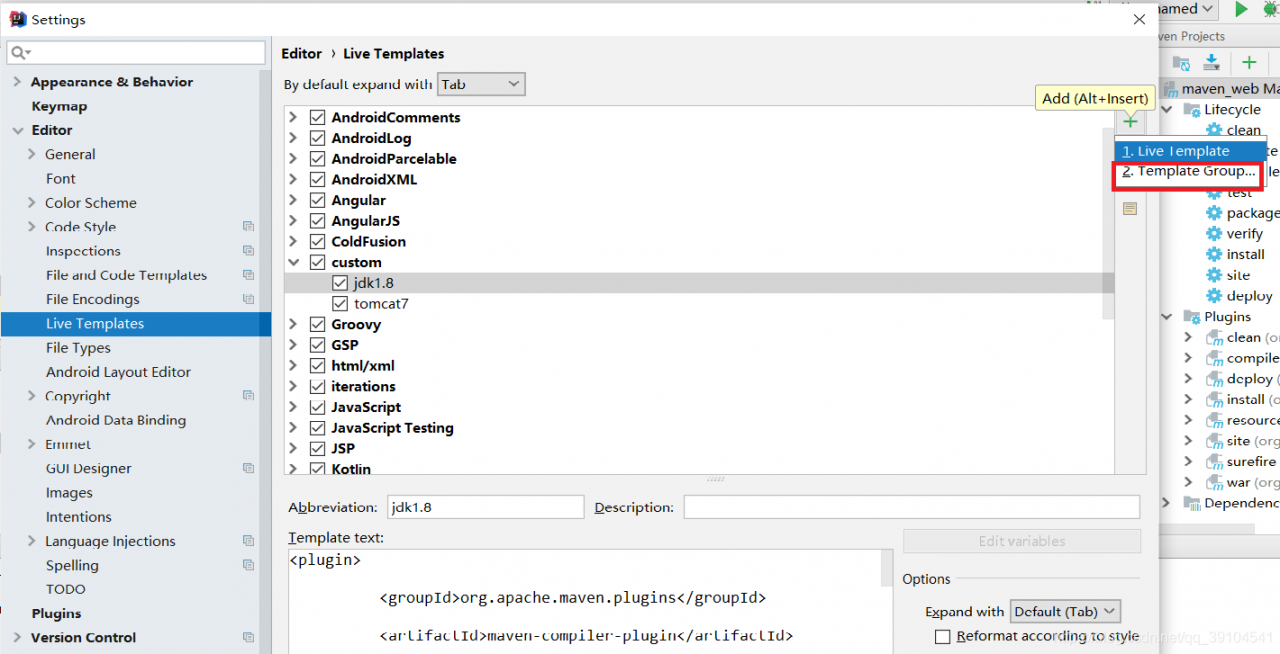
Task: Click the project-level badge icon beside Spelling
Action: 248,565
